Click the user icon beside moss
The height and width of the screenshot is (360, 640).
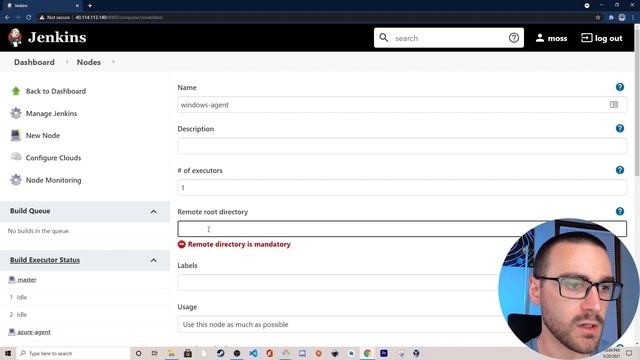tap(540, 38)
